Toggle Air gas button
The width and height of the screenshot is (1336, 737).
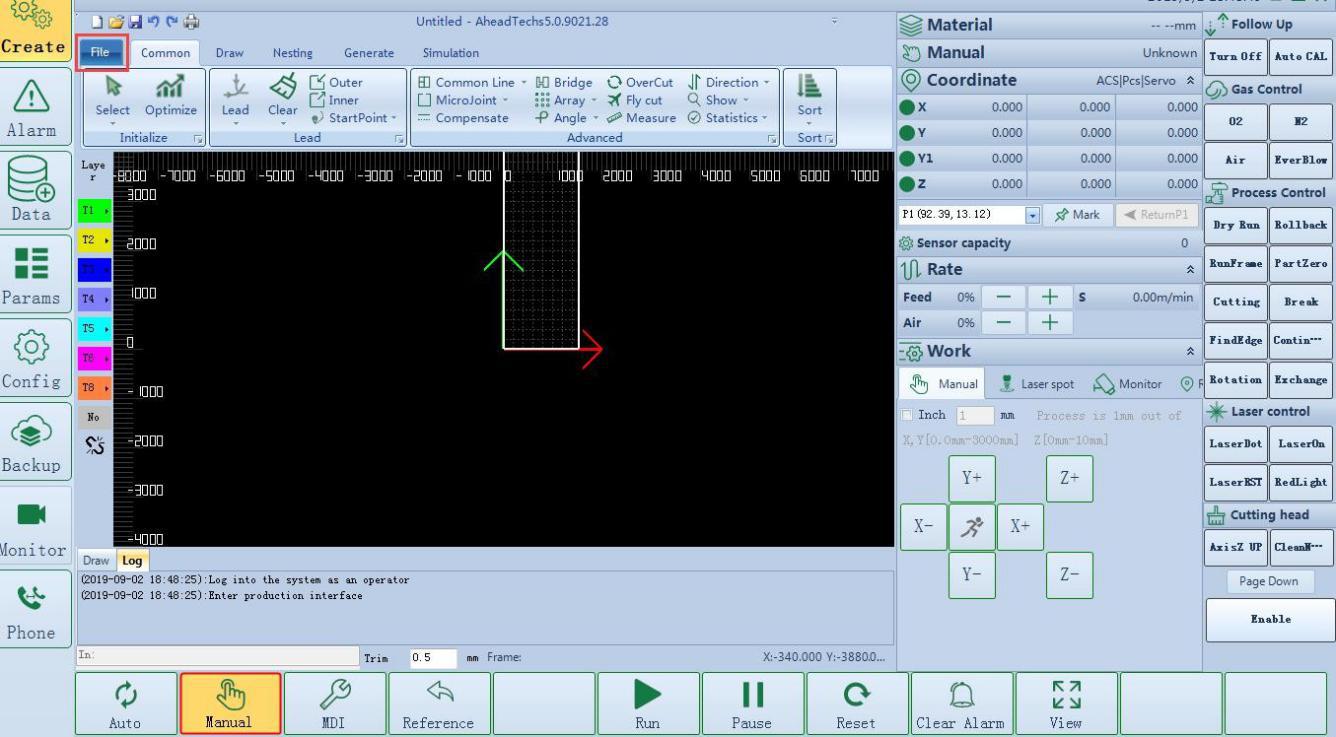1236,160
